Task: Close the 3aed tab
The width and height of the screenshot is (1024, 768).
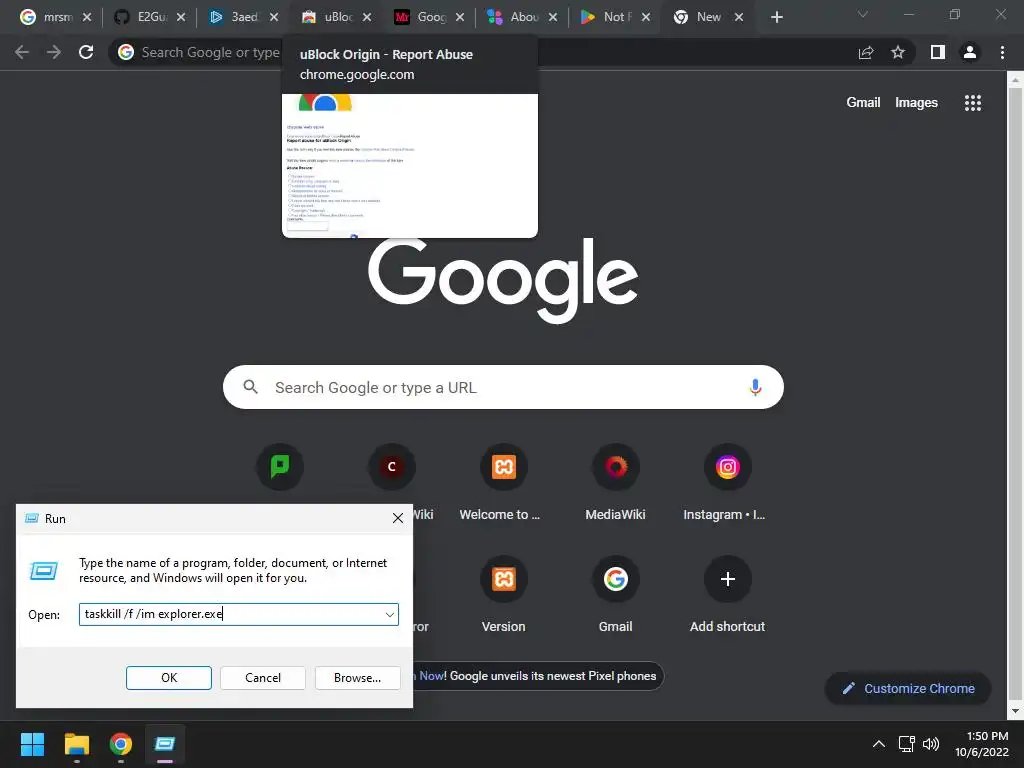Action: coord(274,17)
